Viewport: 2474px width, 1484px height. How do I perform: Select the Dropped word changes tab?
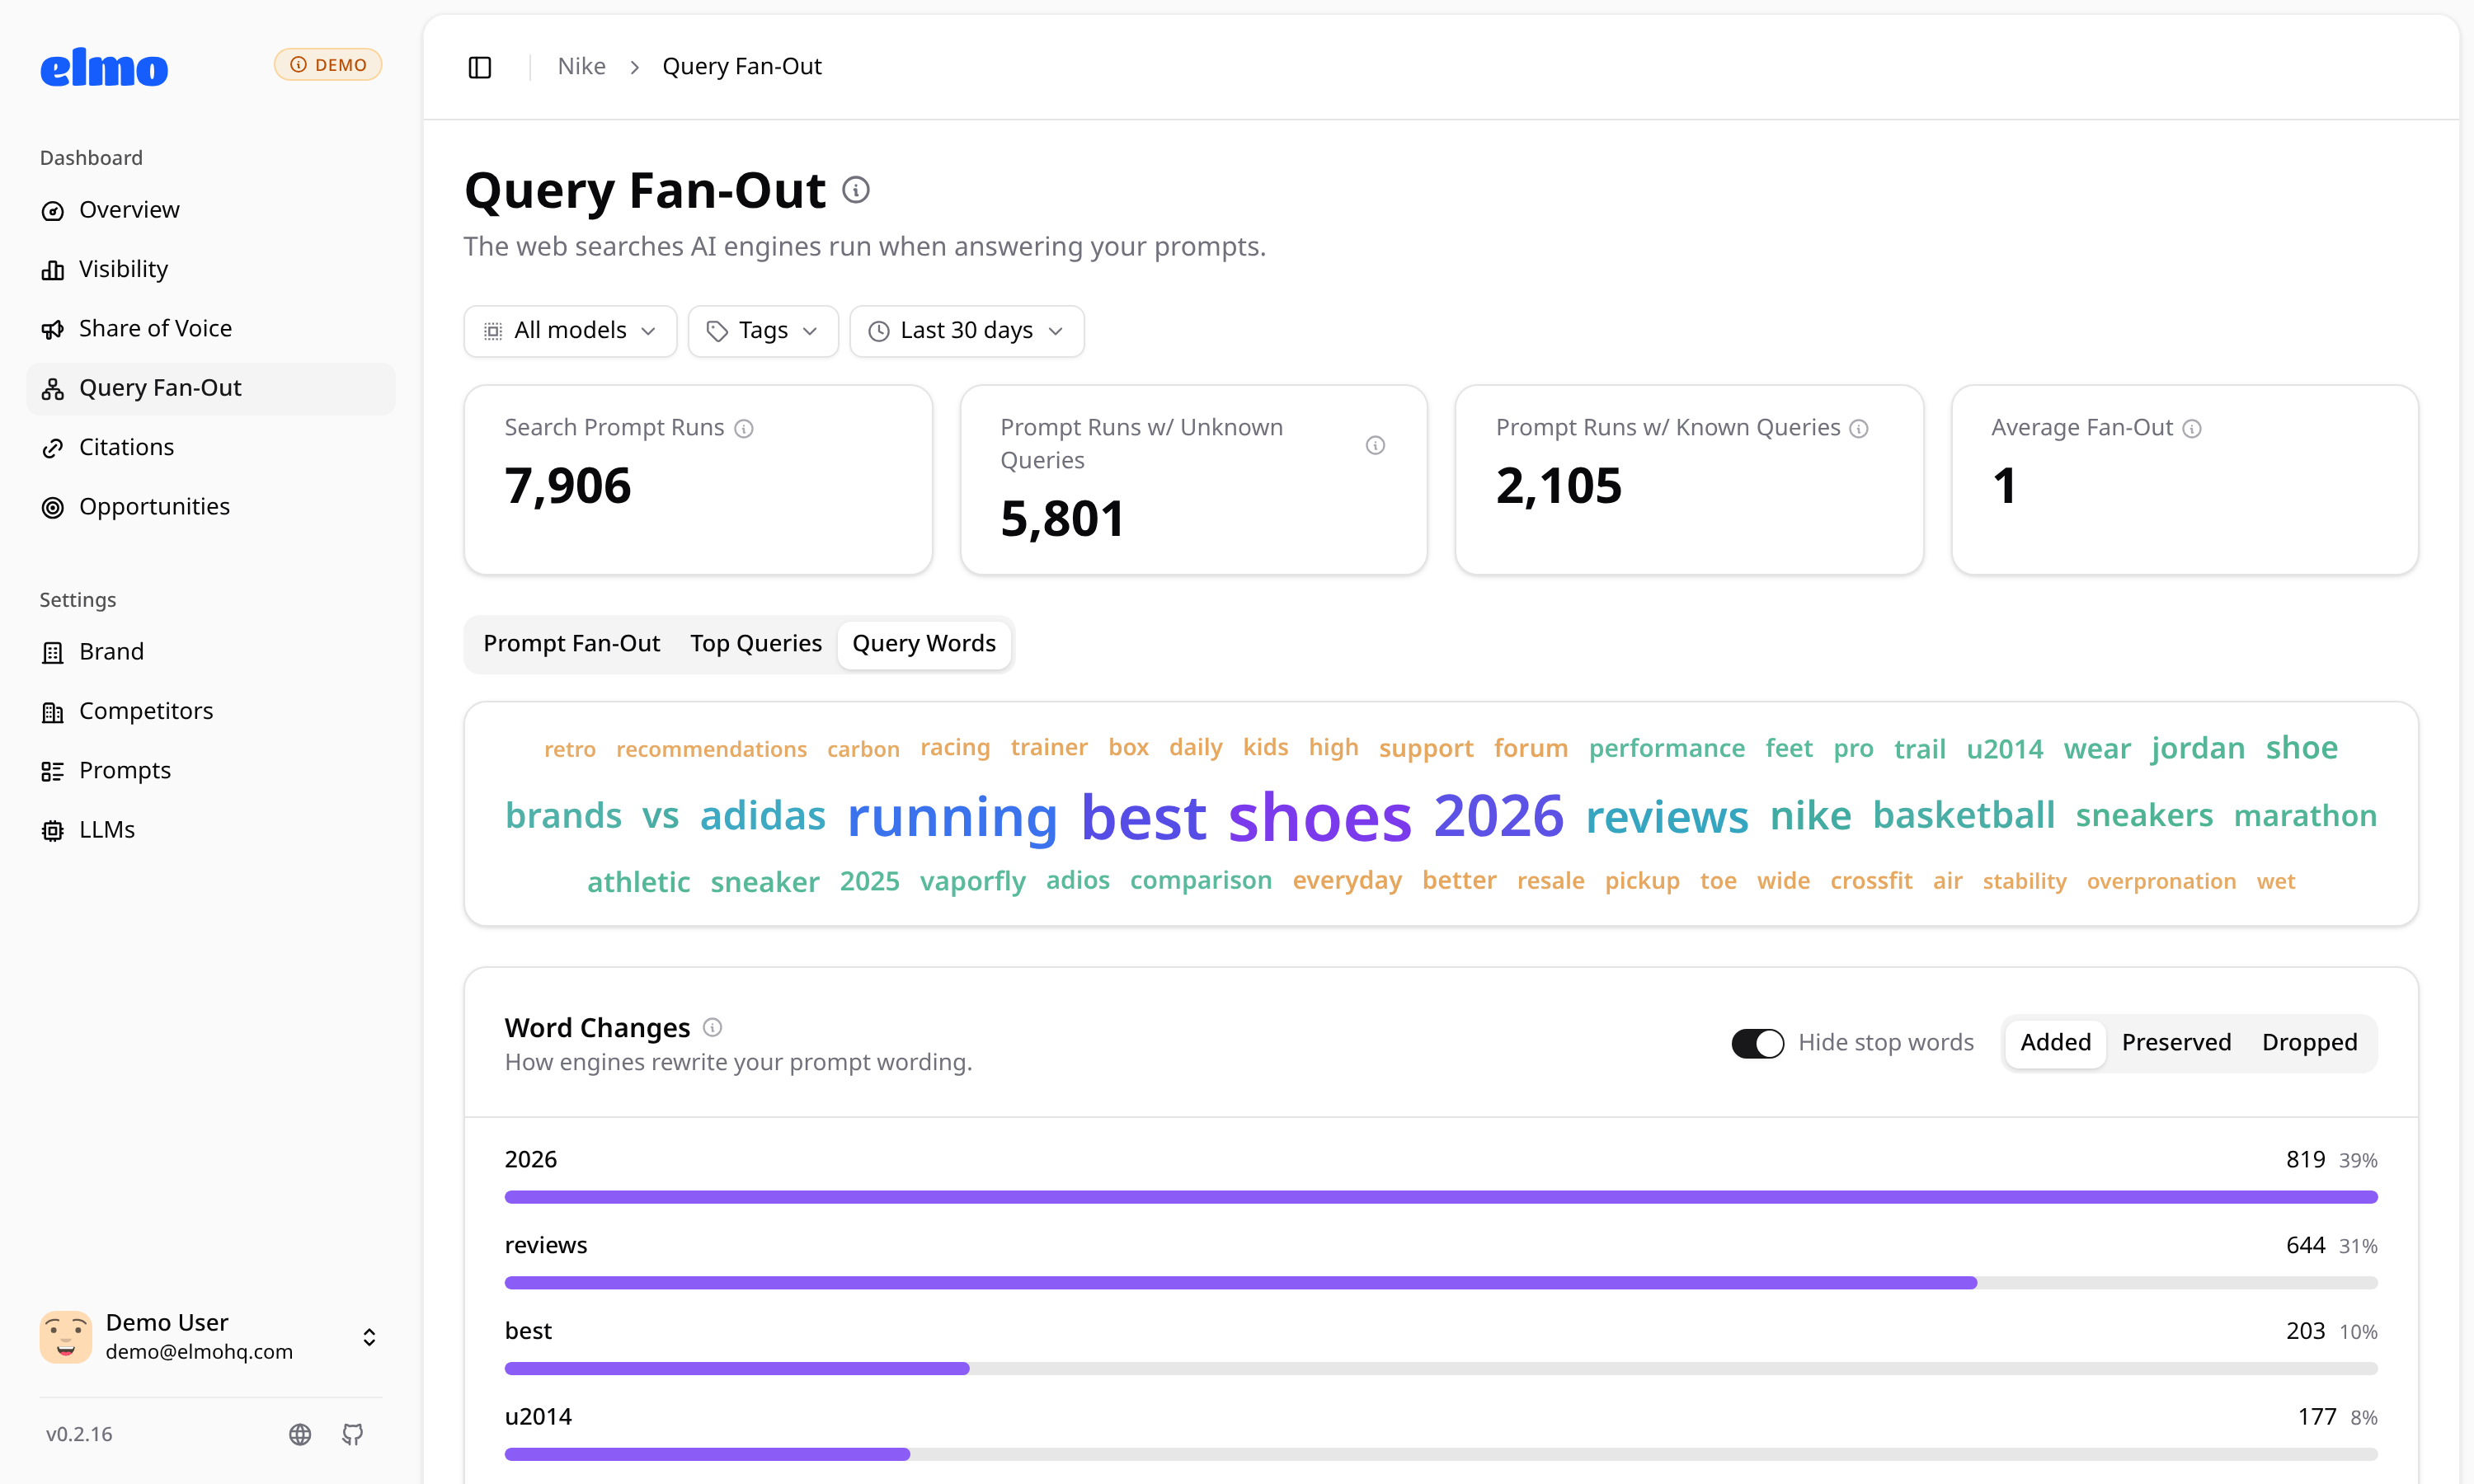coord(2309,1043)
